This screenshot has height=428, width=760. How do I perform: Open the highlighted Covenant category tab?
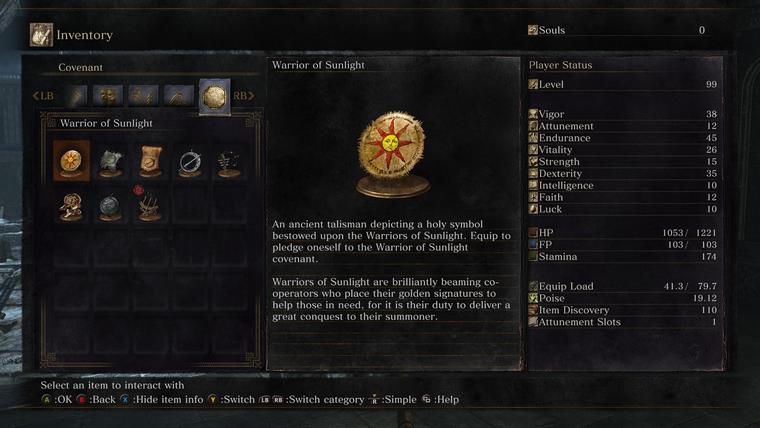coord(215,97)
